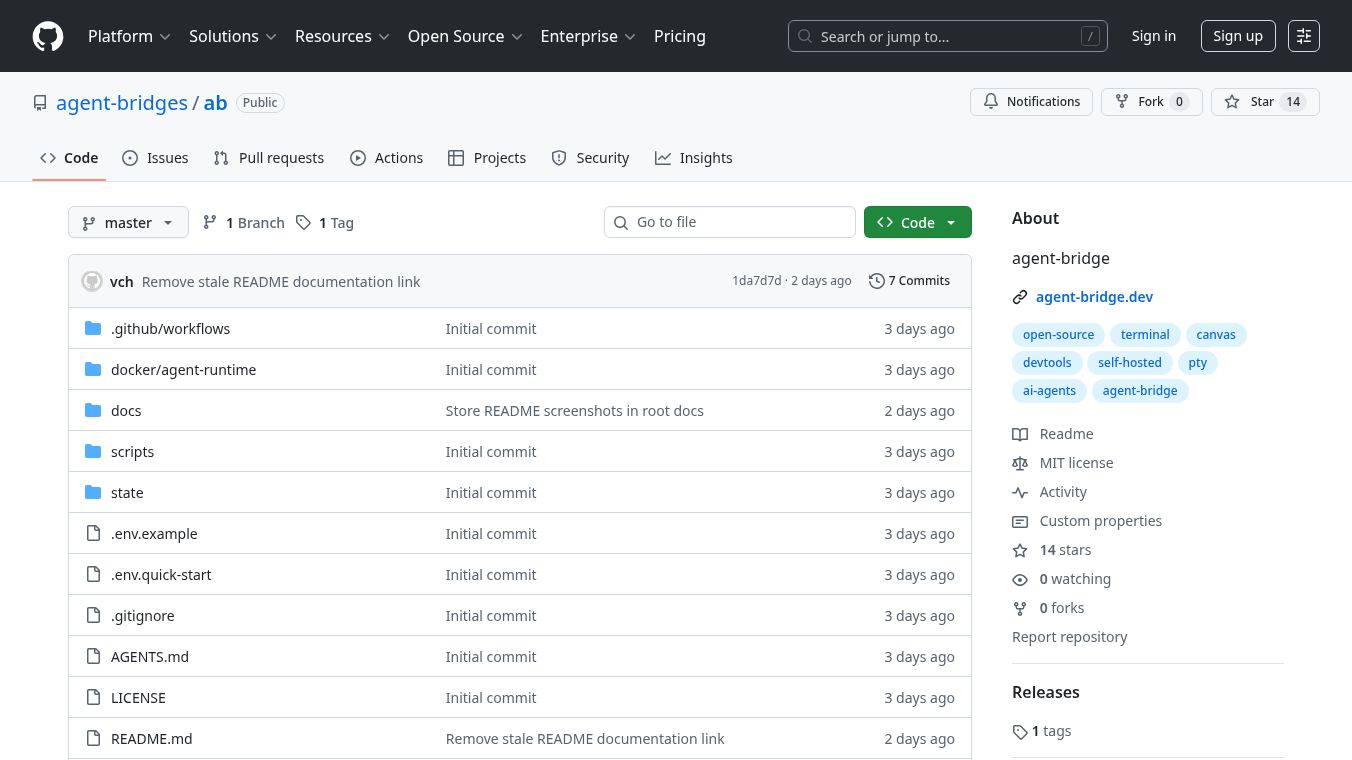Click the vch author avatar
This screenshot has width=1352, height=760.
coord(92,281)
